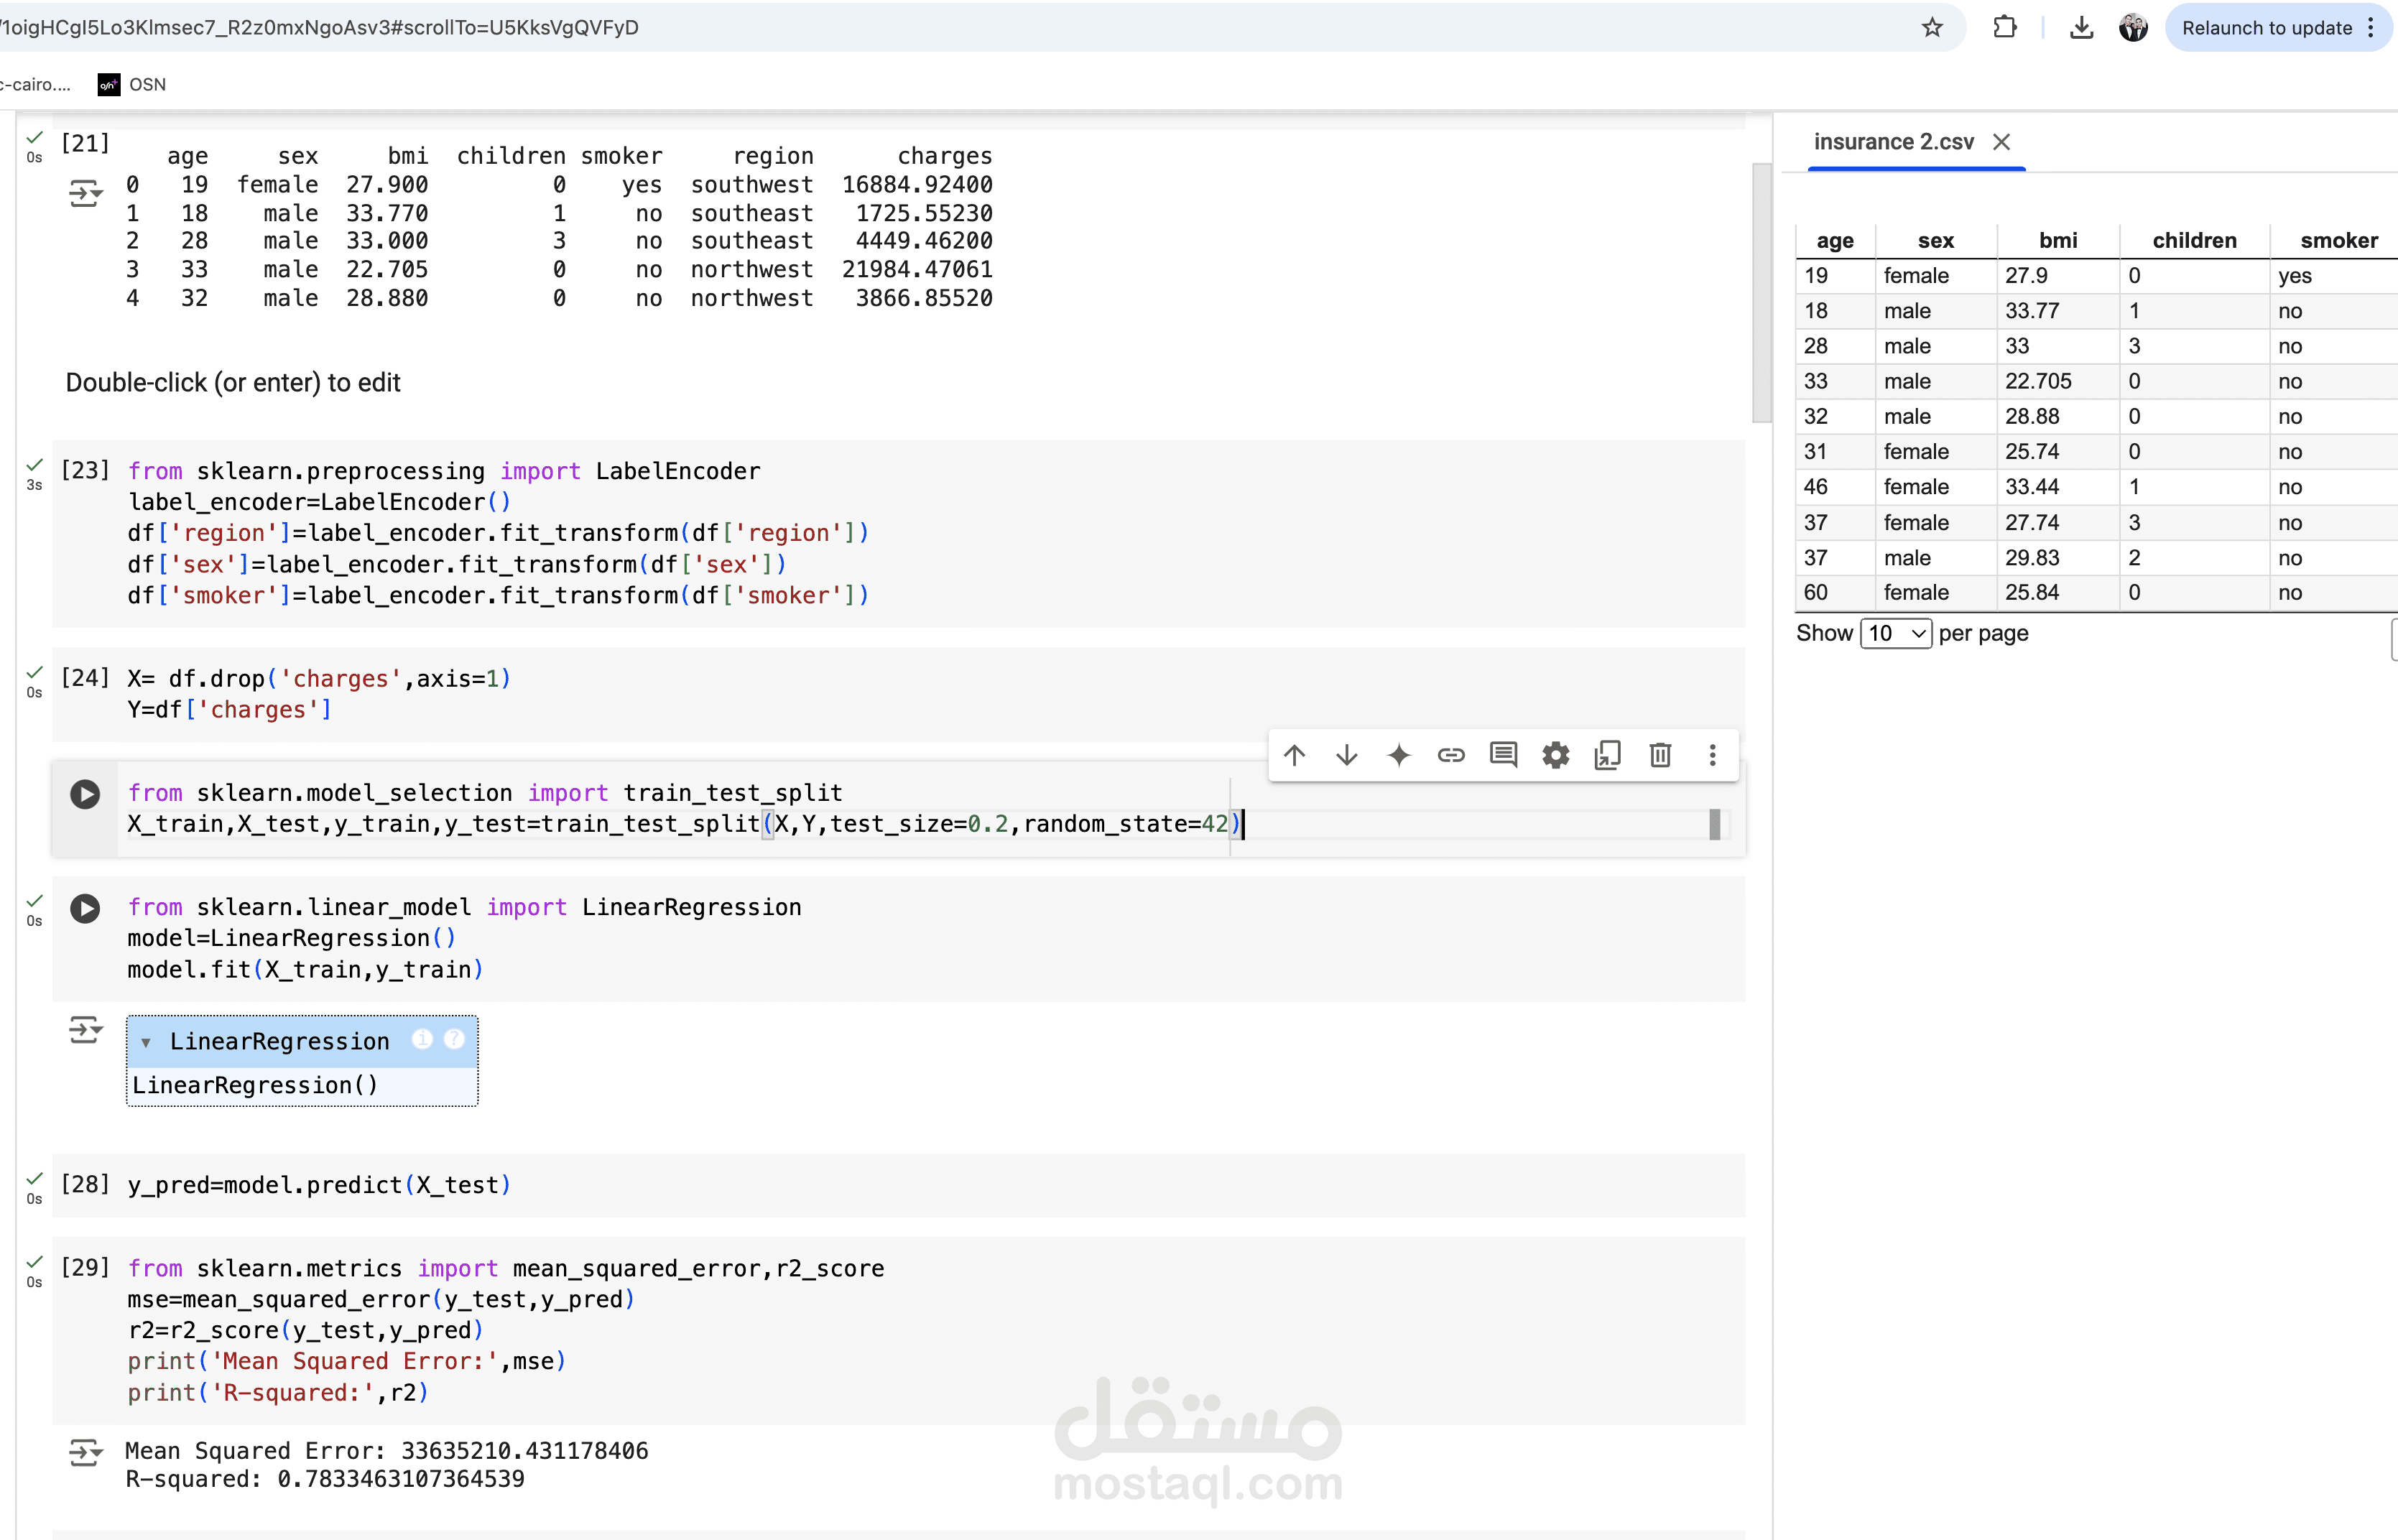
Task: Run the LinearRegression cell
Action: point(85,908)
